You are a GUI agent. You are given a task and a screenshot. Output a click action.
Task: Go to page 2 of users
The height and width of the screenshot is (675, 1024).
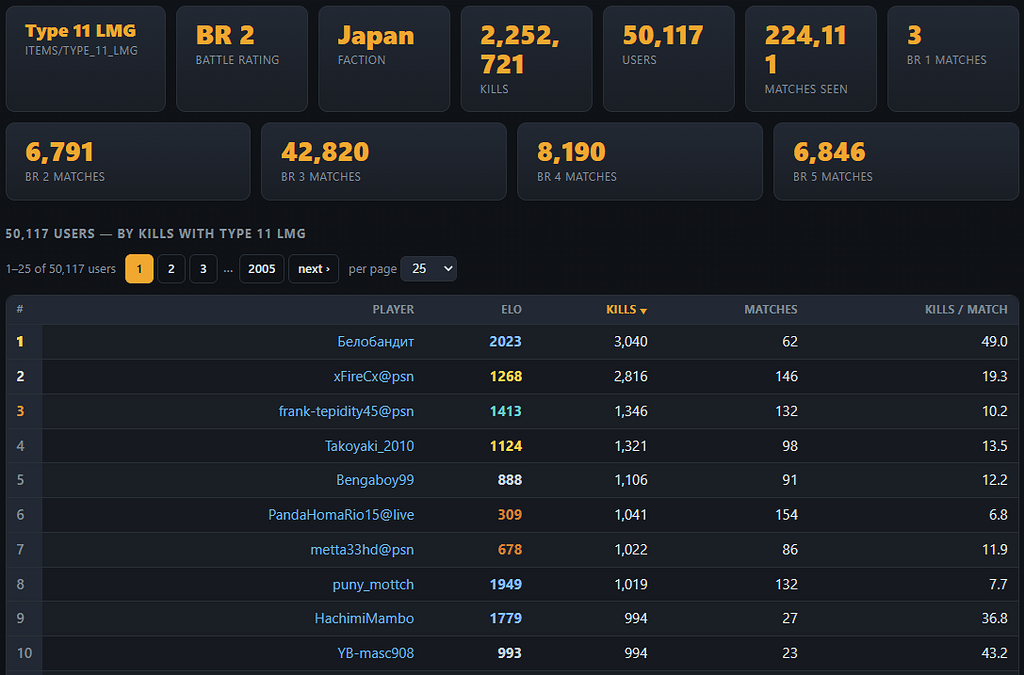pos(171,269)
